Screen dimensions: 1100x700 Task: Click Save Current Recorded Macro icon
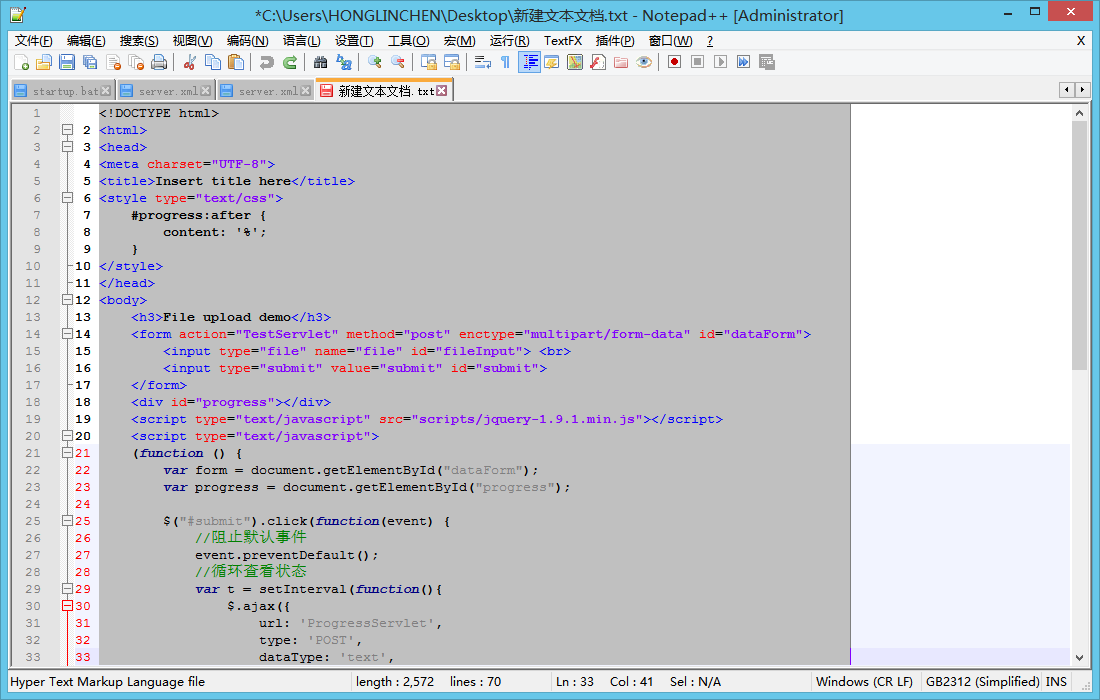tap(767, 62)
